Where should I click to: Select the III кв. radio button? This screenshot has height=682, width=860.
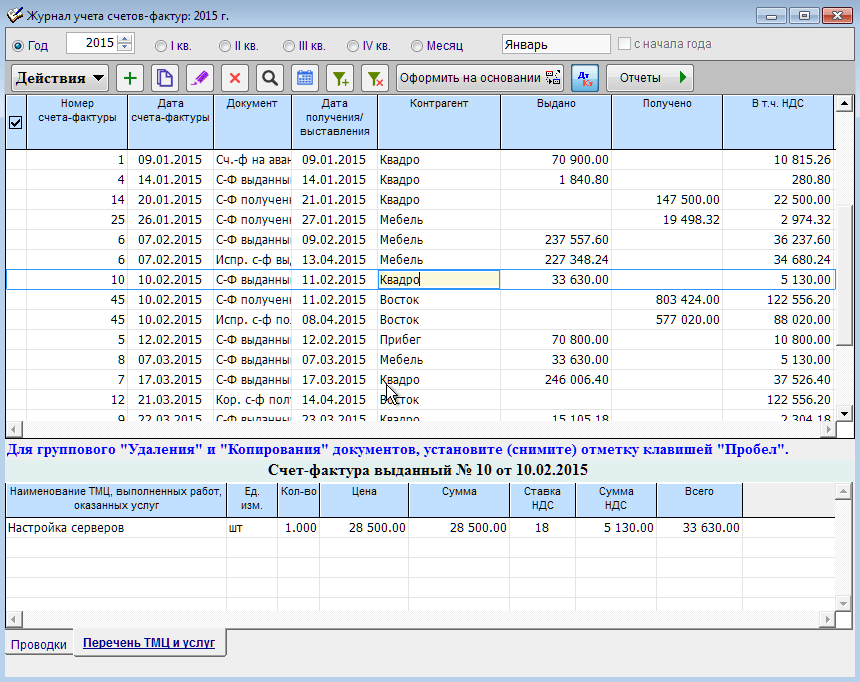coord(289,46)
